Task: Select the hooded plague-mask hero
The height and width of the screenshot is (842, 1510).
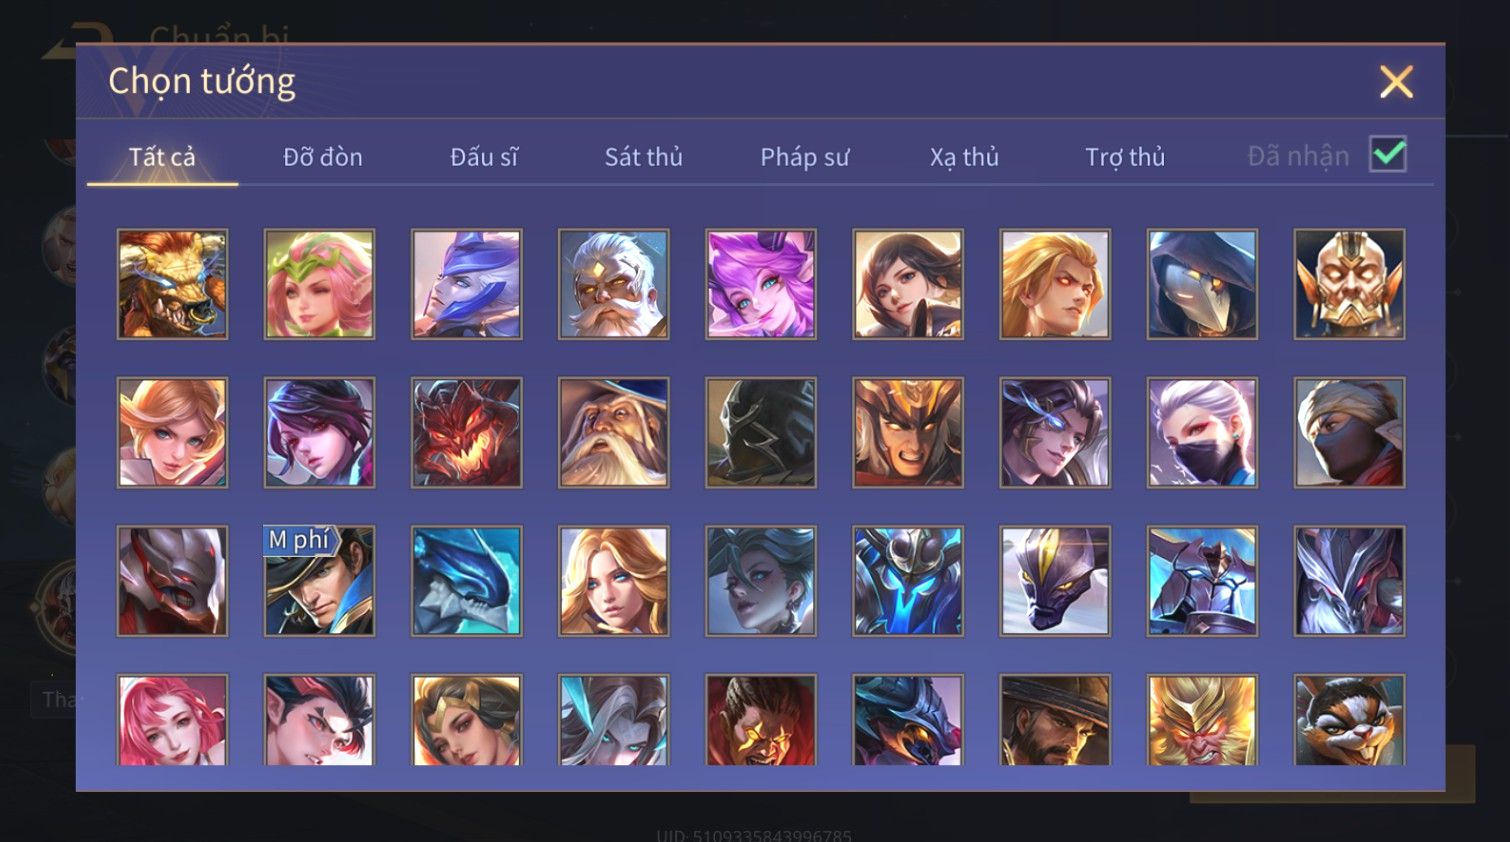Action: point(1202,285)
